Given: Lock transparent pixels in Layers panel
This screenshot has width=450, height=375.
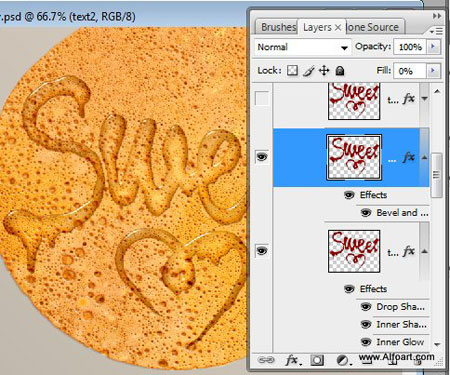Looking at the screenshot, I should (292, 71).
